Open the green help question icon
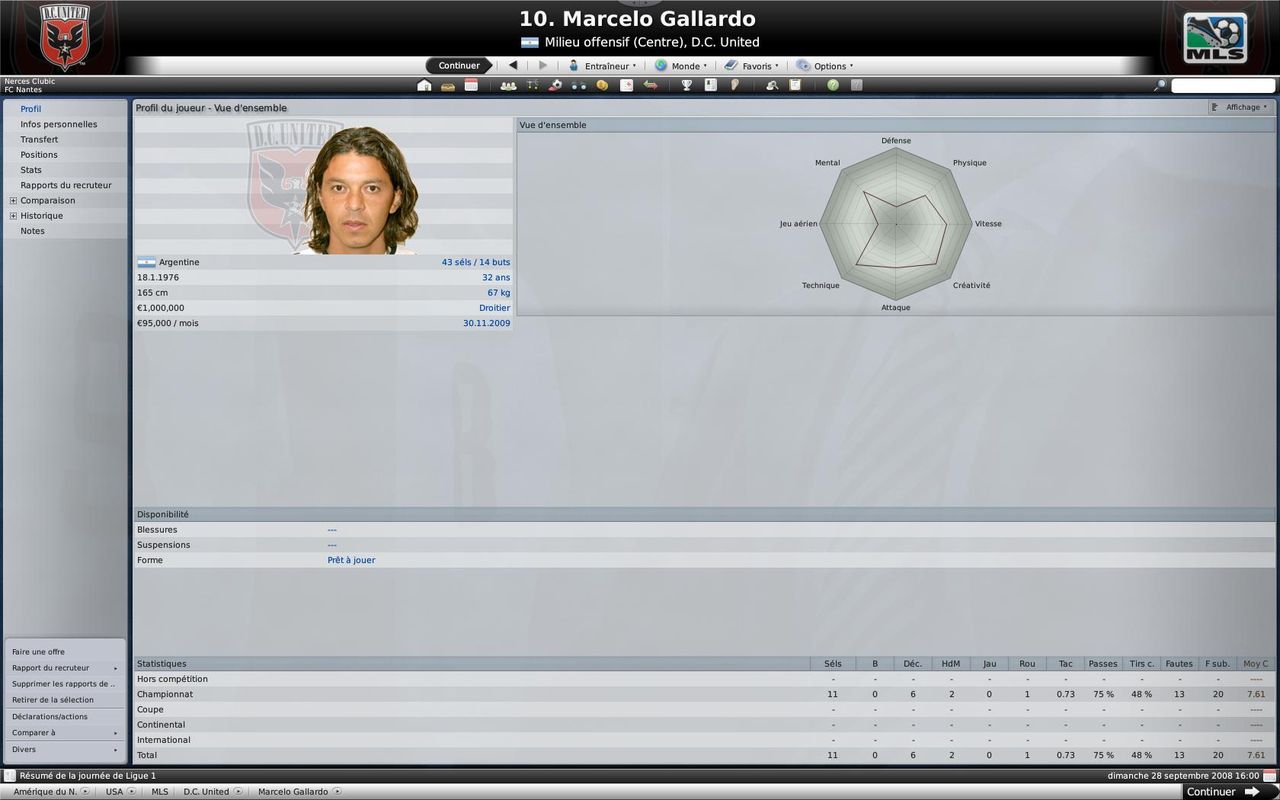 coord(832,86)
